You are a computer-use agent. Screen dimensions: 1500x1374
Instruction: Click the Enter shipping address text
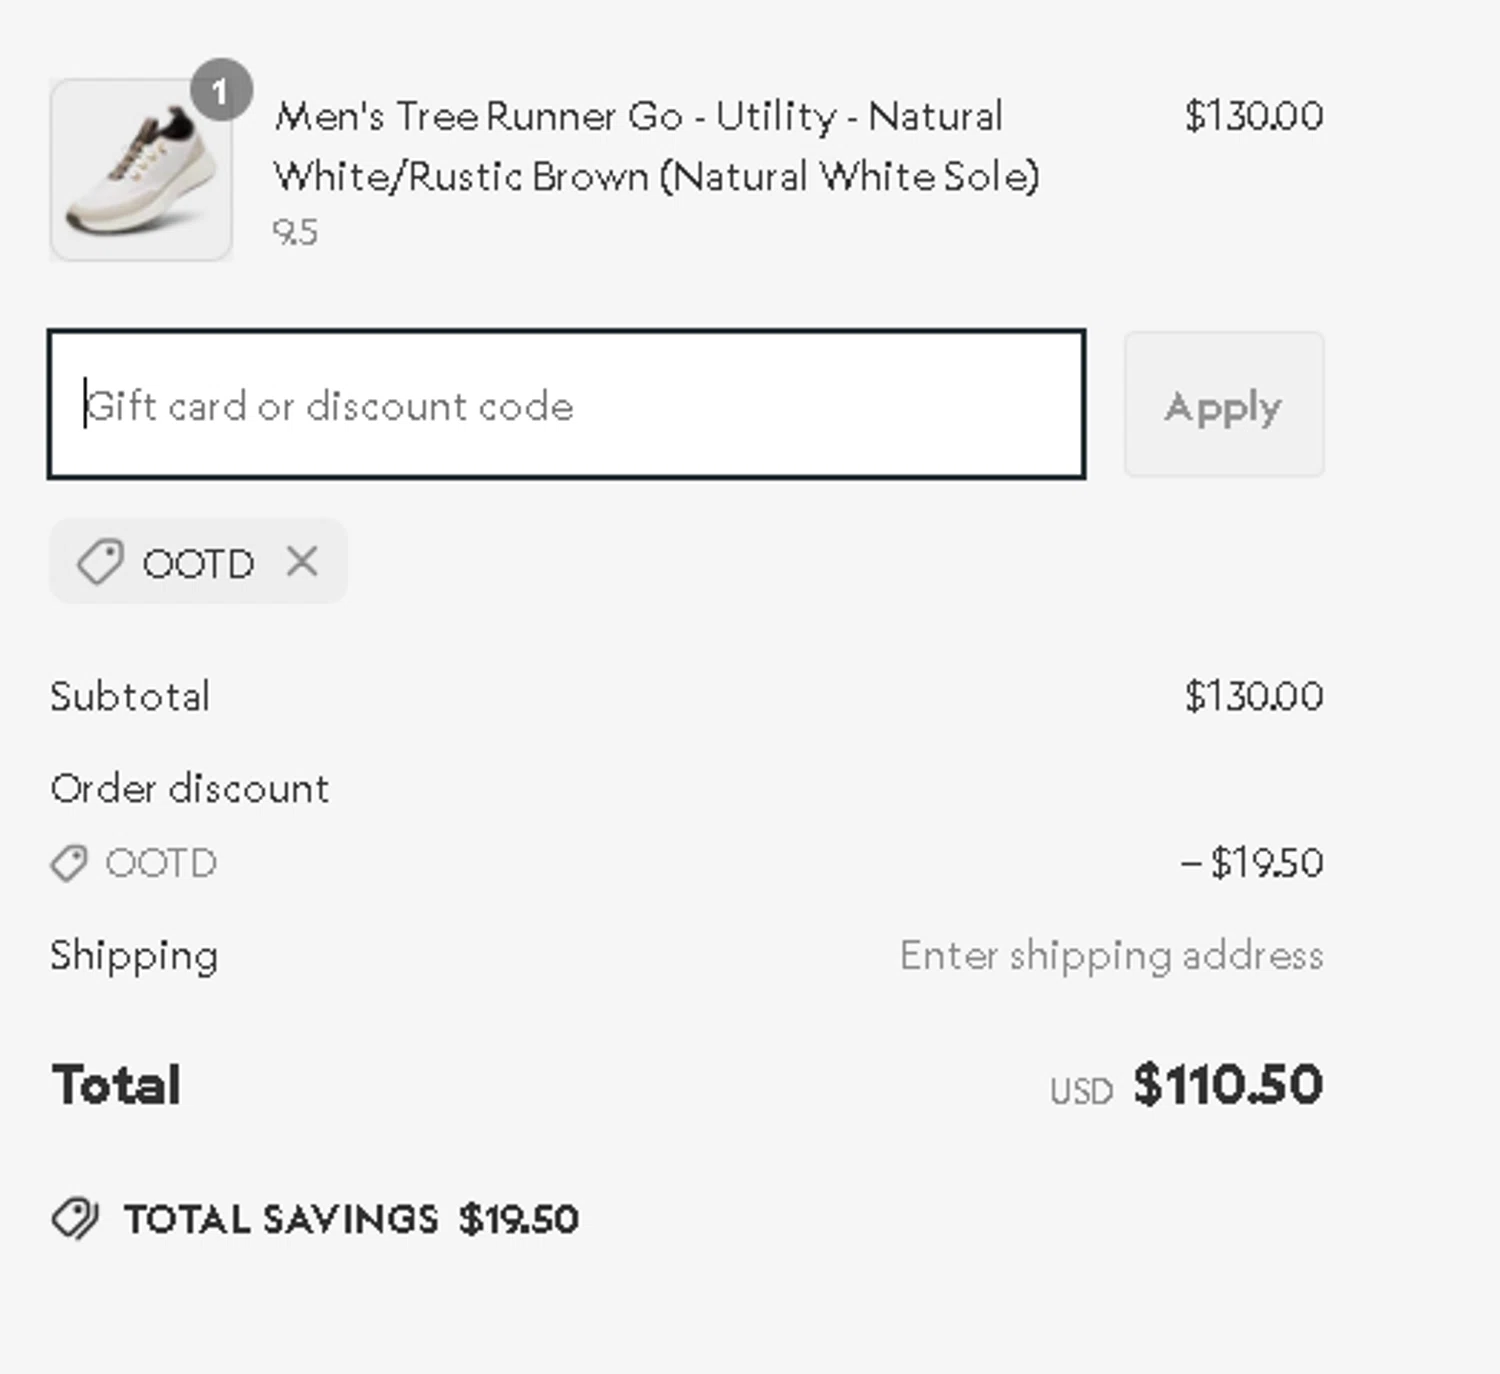(x=1111, y=956)
